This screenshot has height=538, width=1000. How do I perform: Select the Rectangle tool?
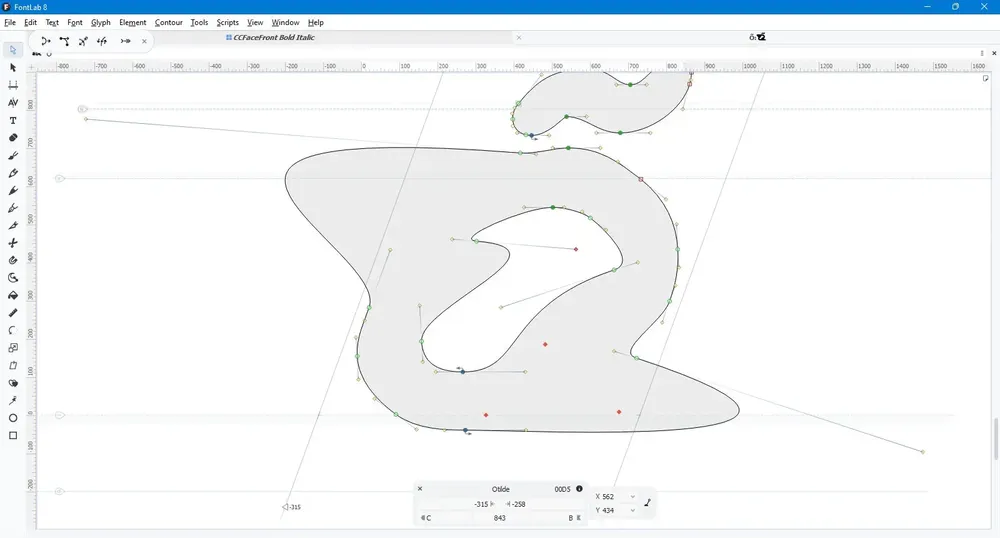click(13, 435)
